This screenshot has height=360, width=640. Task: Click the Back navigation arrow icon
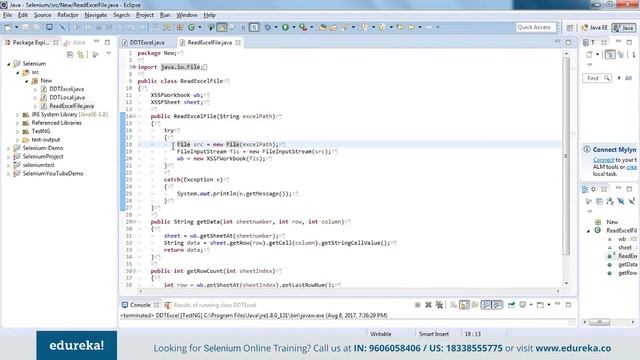411,27
